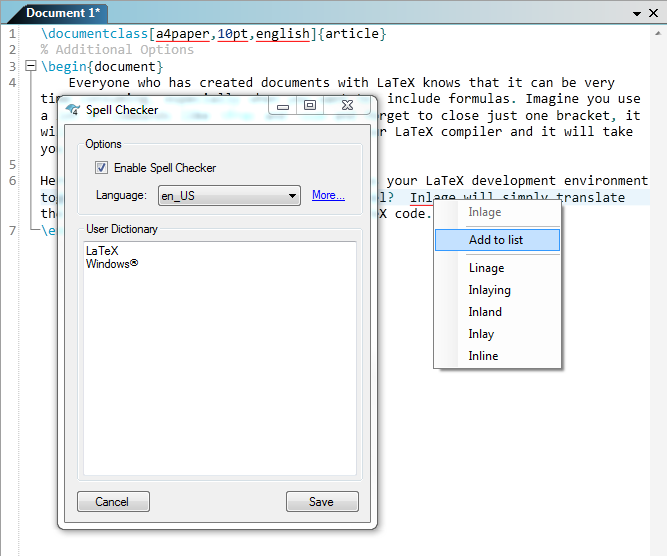Click the word 'article' in line 1

point(352,34)
